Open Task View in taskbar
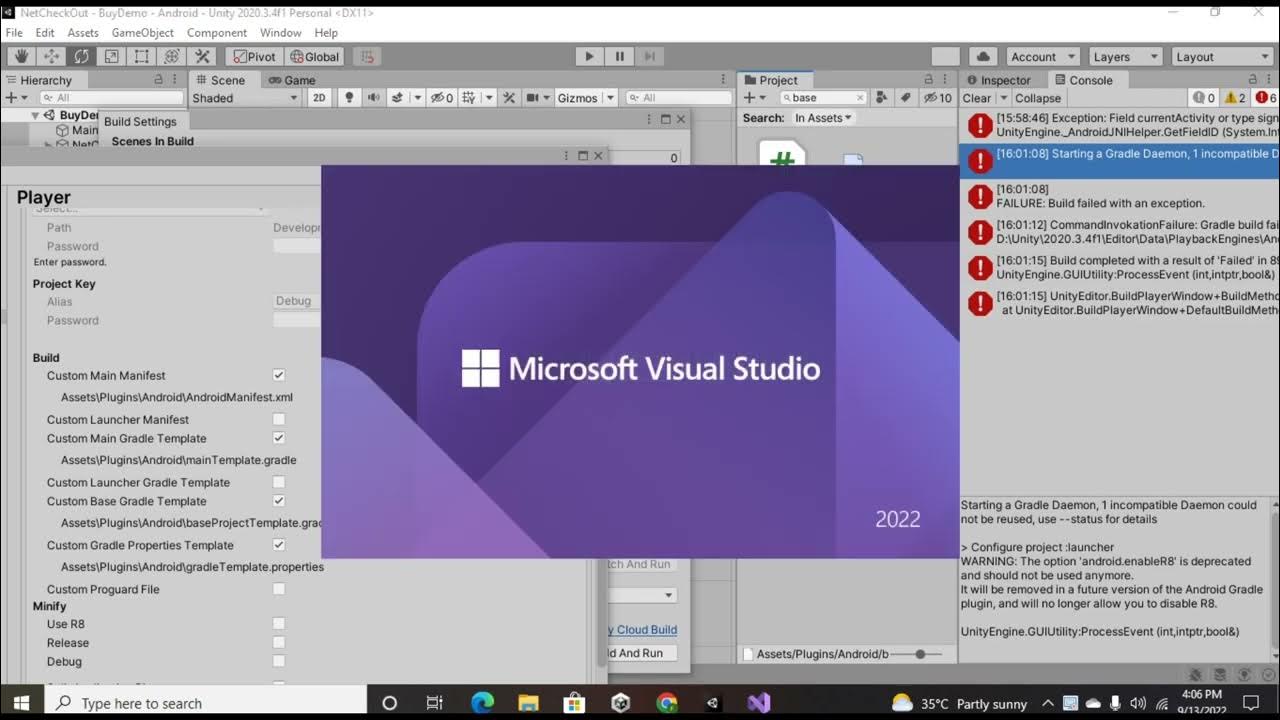Viewport: 1280px width, 720px height. [434, 703]
